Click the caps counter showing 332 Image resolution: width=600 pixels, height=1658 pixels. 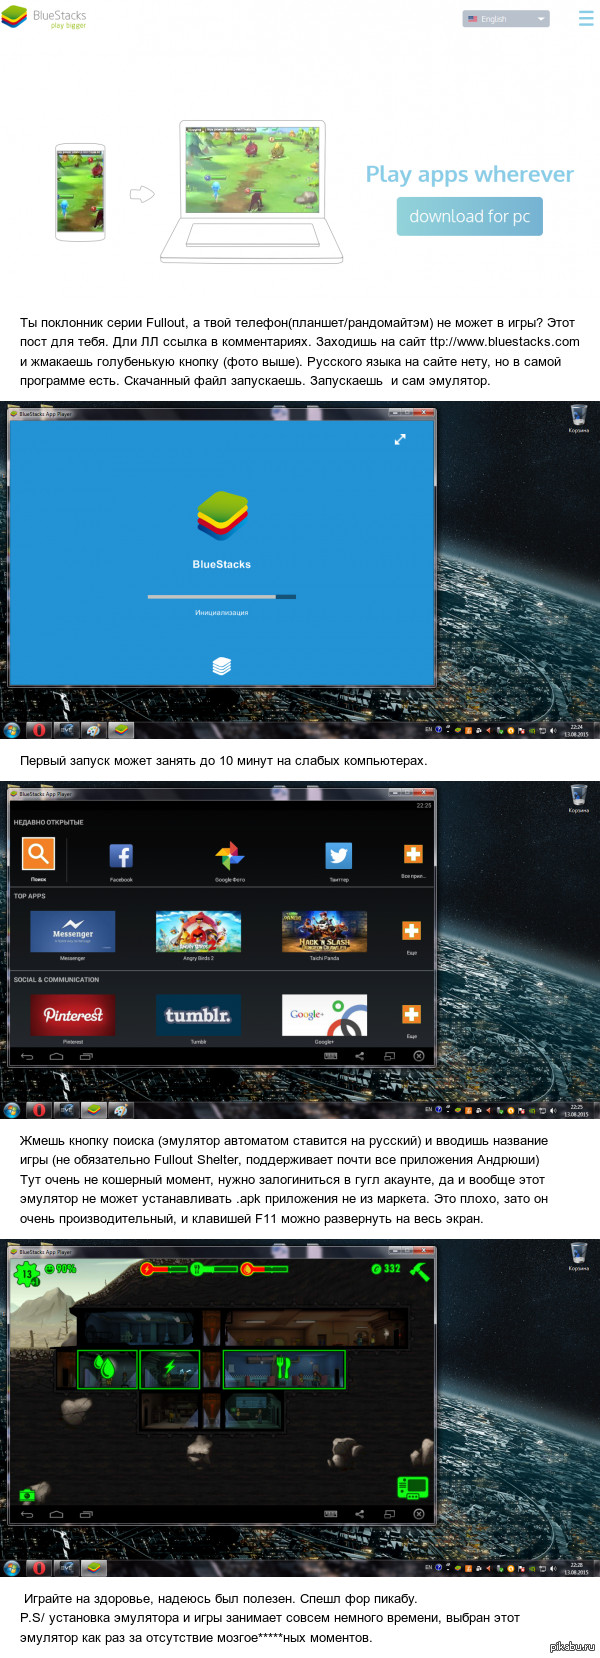pos(386,1268)
